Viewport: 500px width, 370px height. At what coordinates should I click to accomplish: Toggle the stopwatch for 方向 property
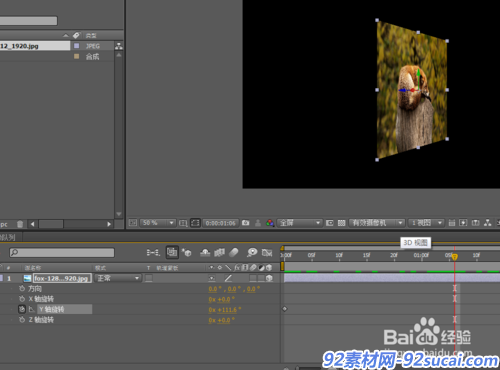(22, 288)
